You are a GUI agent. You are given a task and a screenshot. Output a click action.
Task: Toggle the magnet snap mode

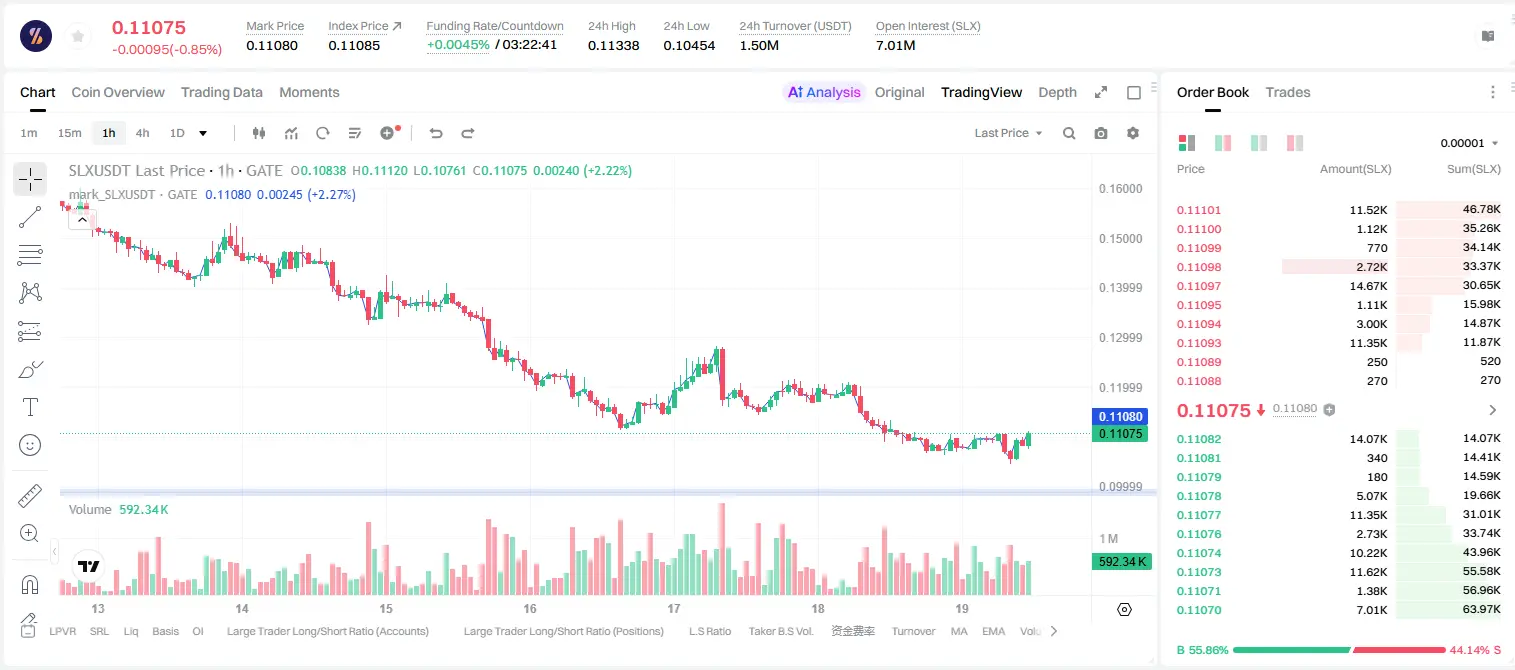30,584
